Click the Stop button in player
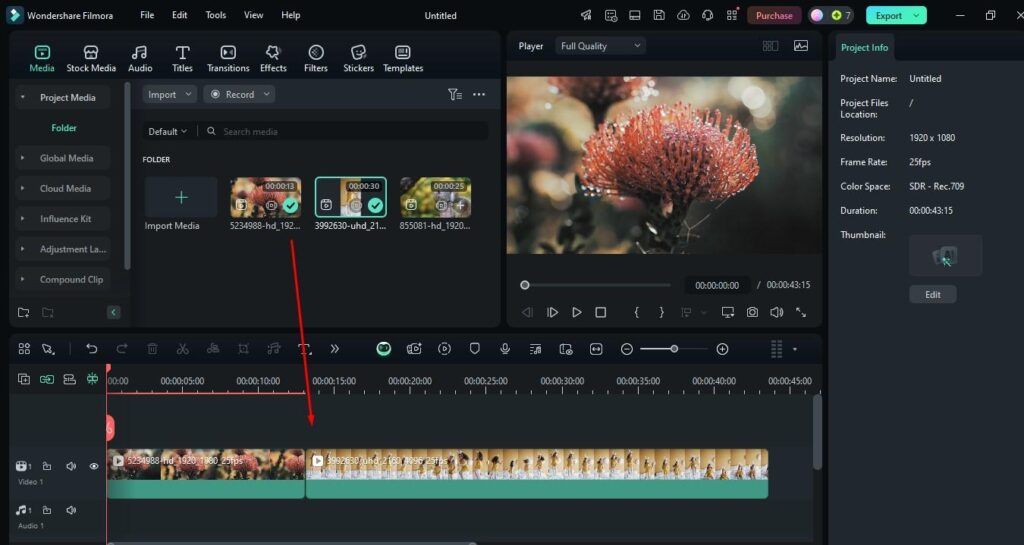Viewport: 1024px width, 545px height. 601,313
